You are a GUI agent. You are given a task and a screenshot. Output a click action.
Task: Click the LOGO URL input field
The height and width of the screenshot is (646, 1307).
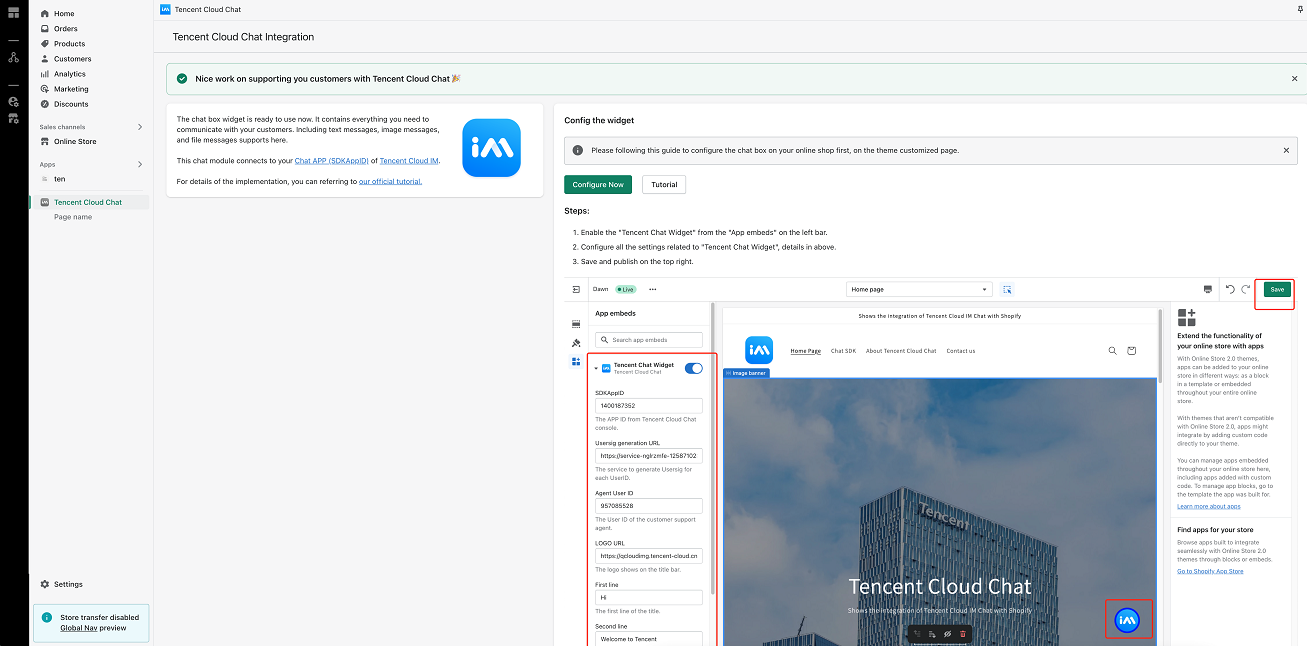coord(649,556)
